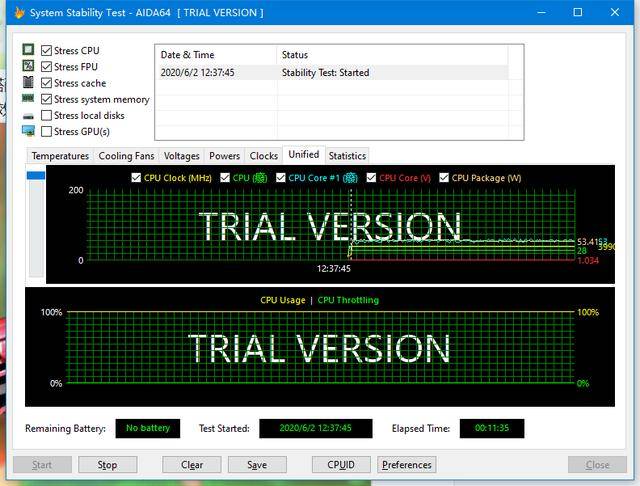This screenshot has width=640, height=486.
Task: Click the Stress CPU chip icon
Action: pos(28,50)
